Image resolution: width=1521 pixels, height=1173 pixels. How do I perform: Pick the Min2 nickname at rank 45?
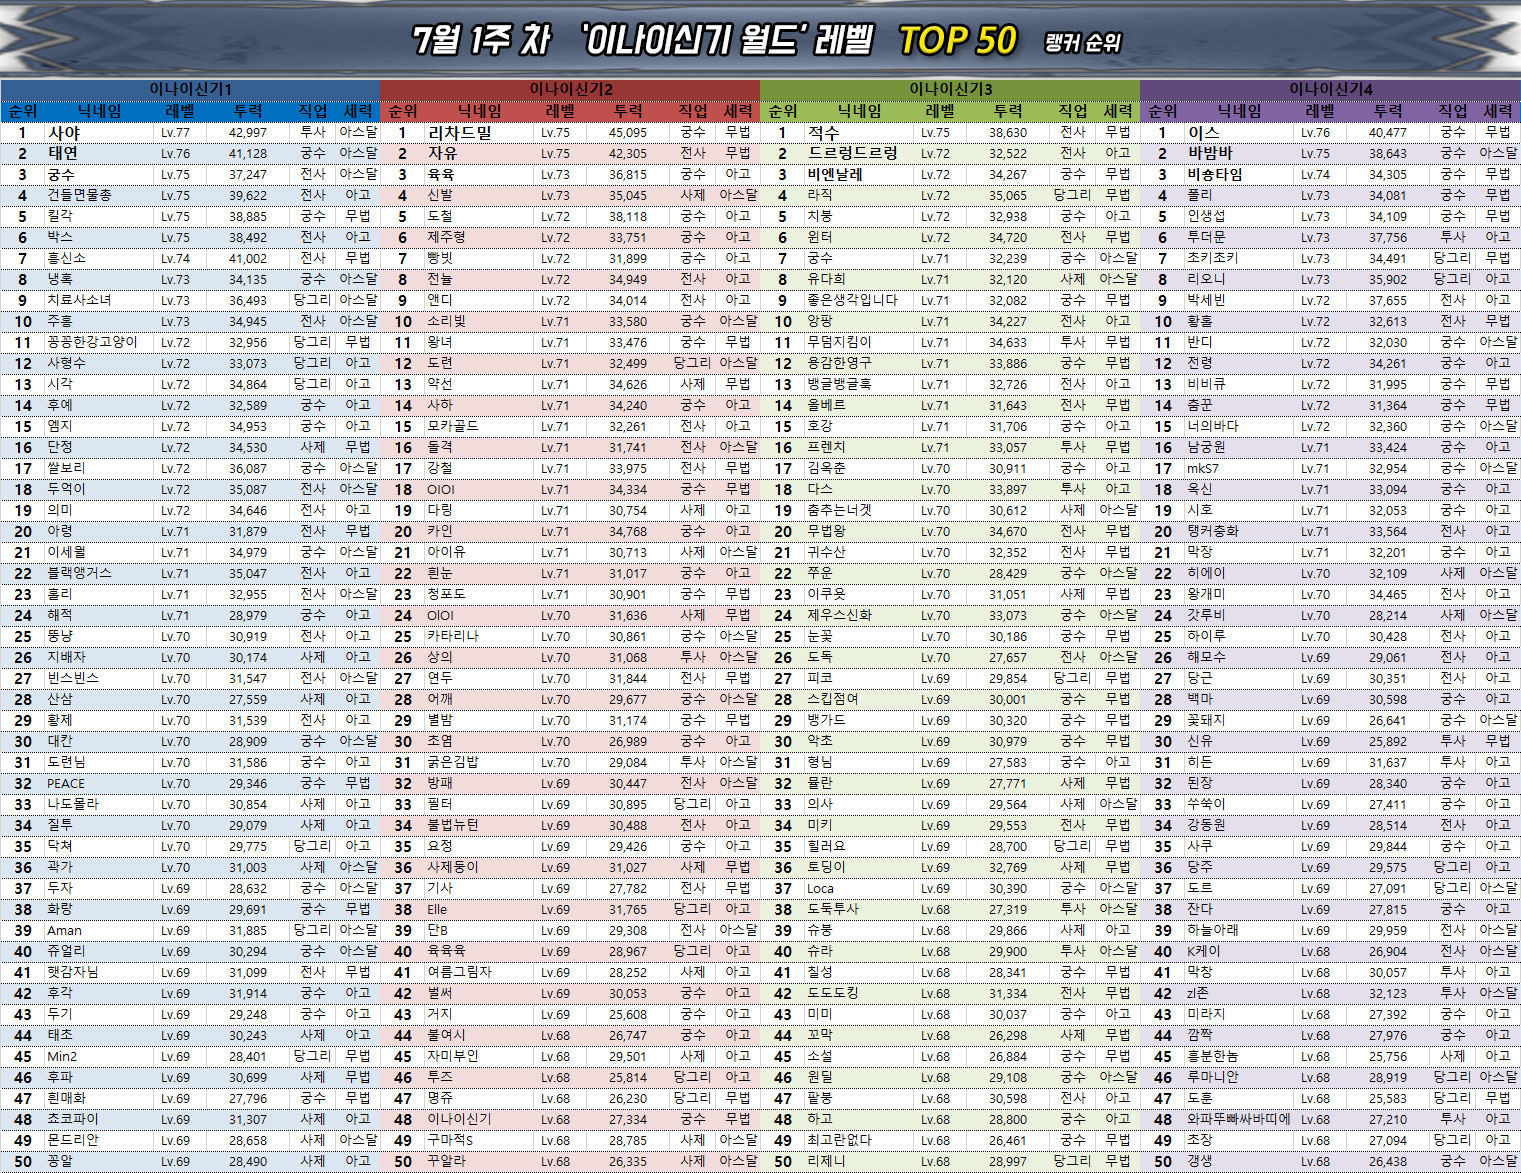(62, 1056)
